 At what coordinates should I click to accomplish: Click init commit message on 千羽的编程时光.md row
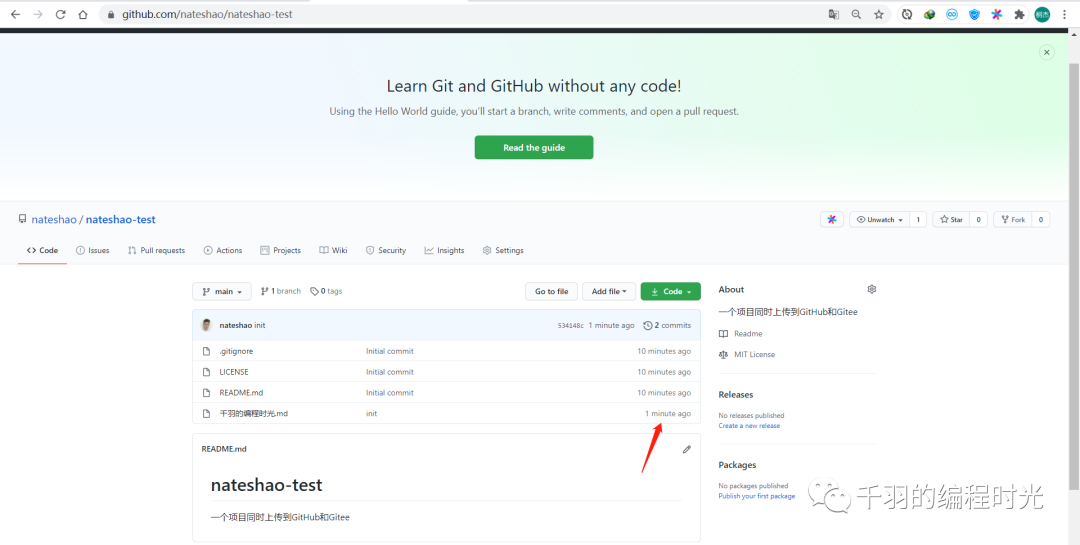pos(371,413)
